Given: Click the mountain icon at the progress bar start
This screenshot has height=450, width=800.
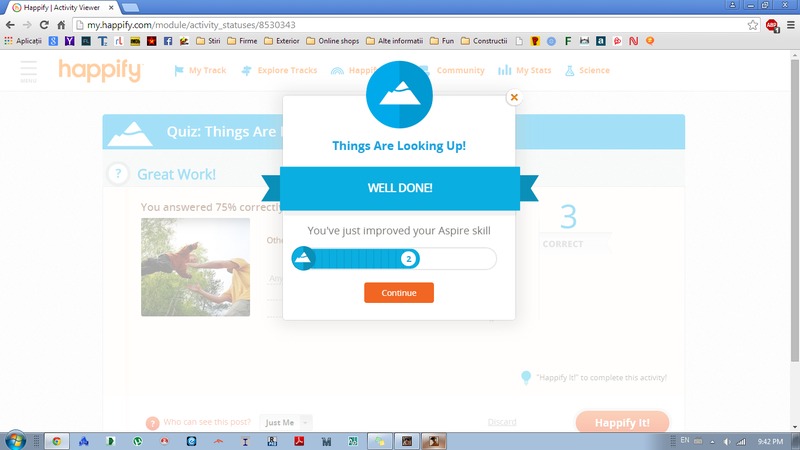Looking at the screenshot, I should click(304, 259).
